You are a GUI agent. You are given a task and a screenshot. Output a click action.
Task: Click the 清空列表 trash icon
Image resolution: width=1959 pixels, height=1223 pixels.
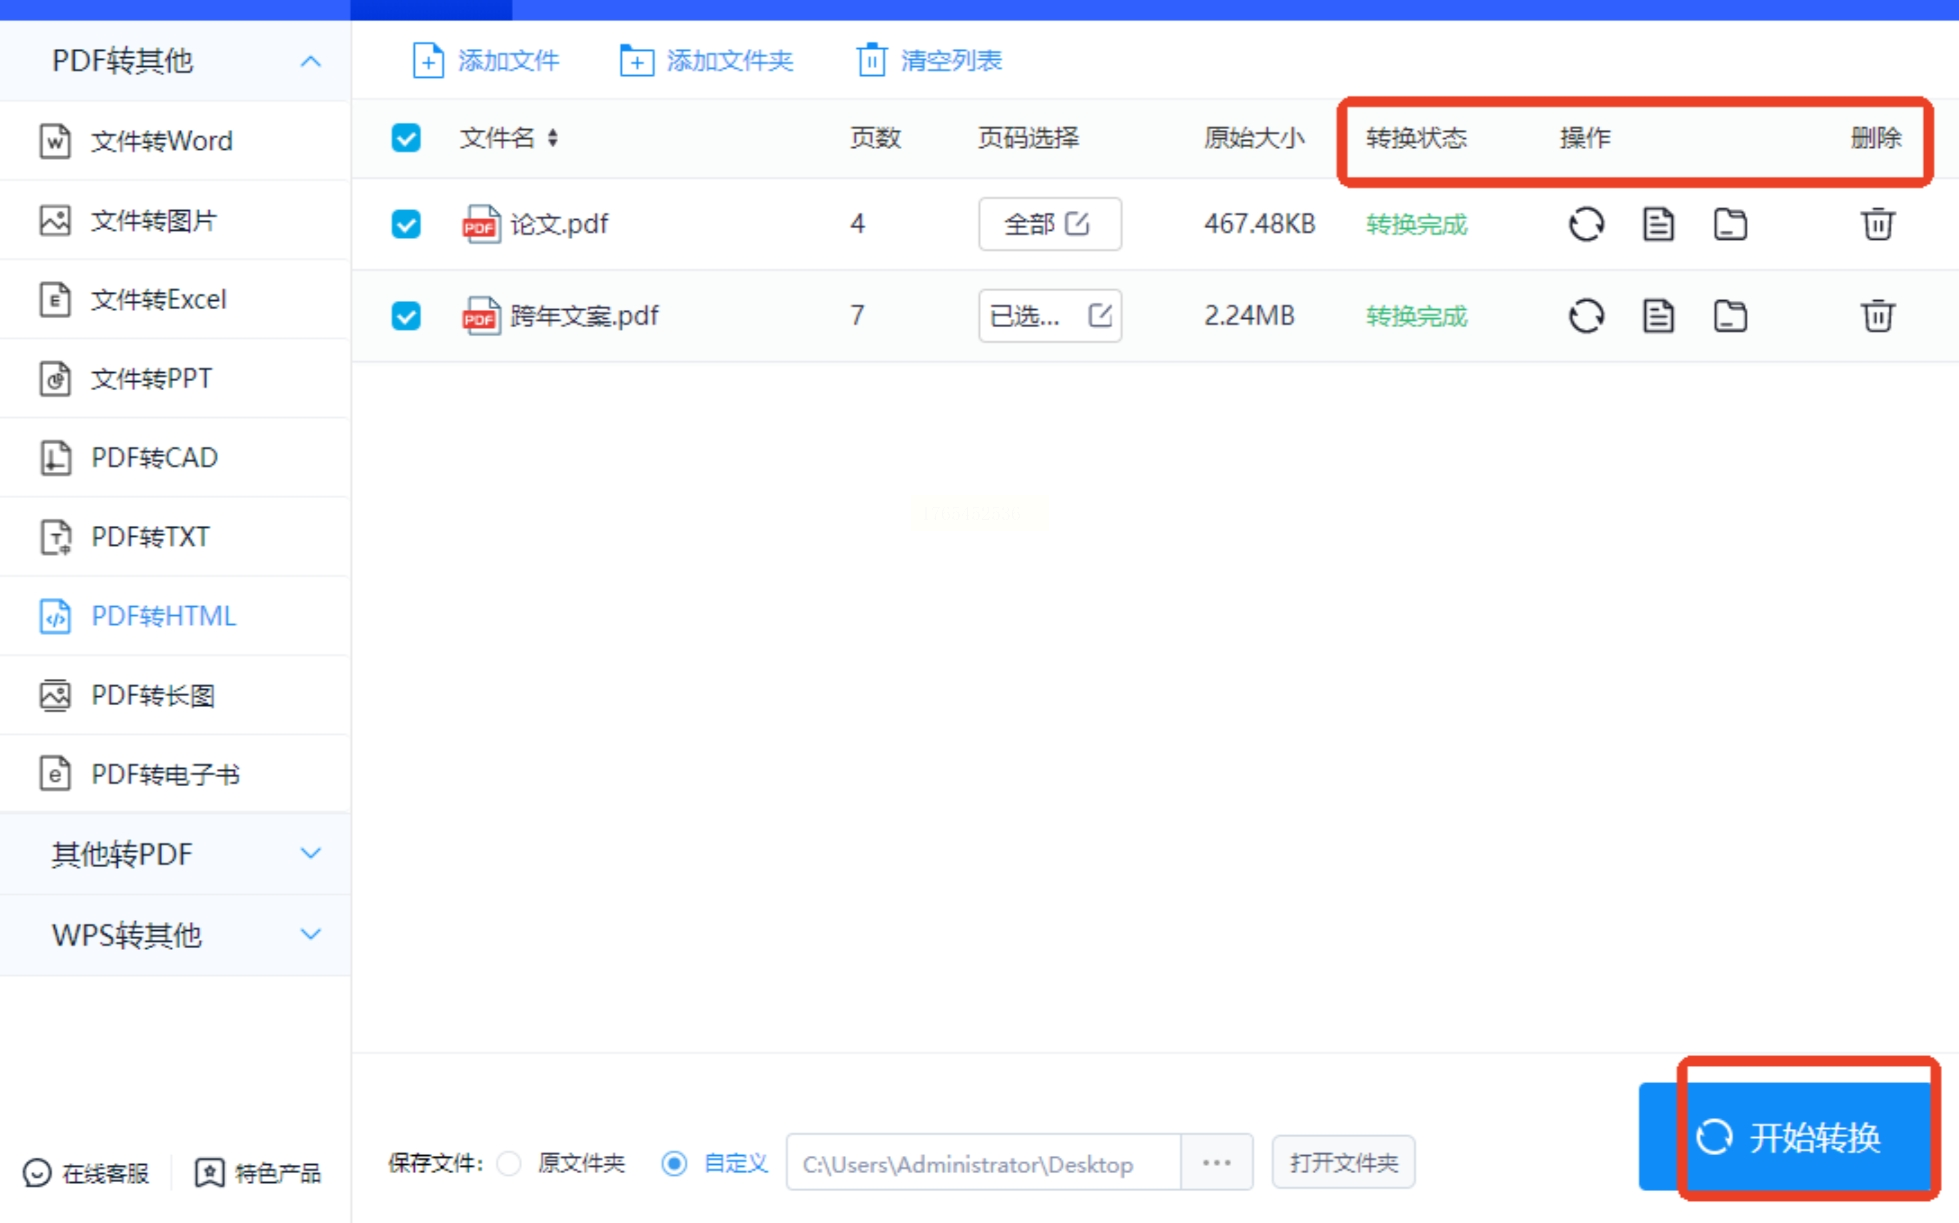pos(871,60)
